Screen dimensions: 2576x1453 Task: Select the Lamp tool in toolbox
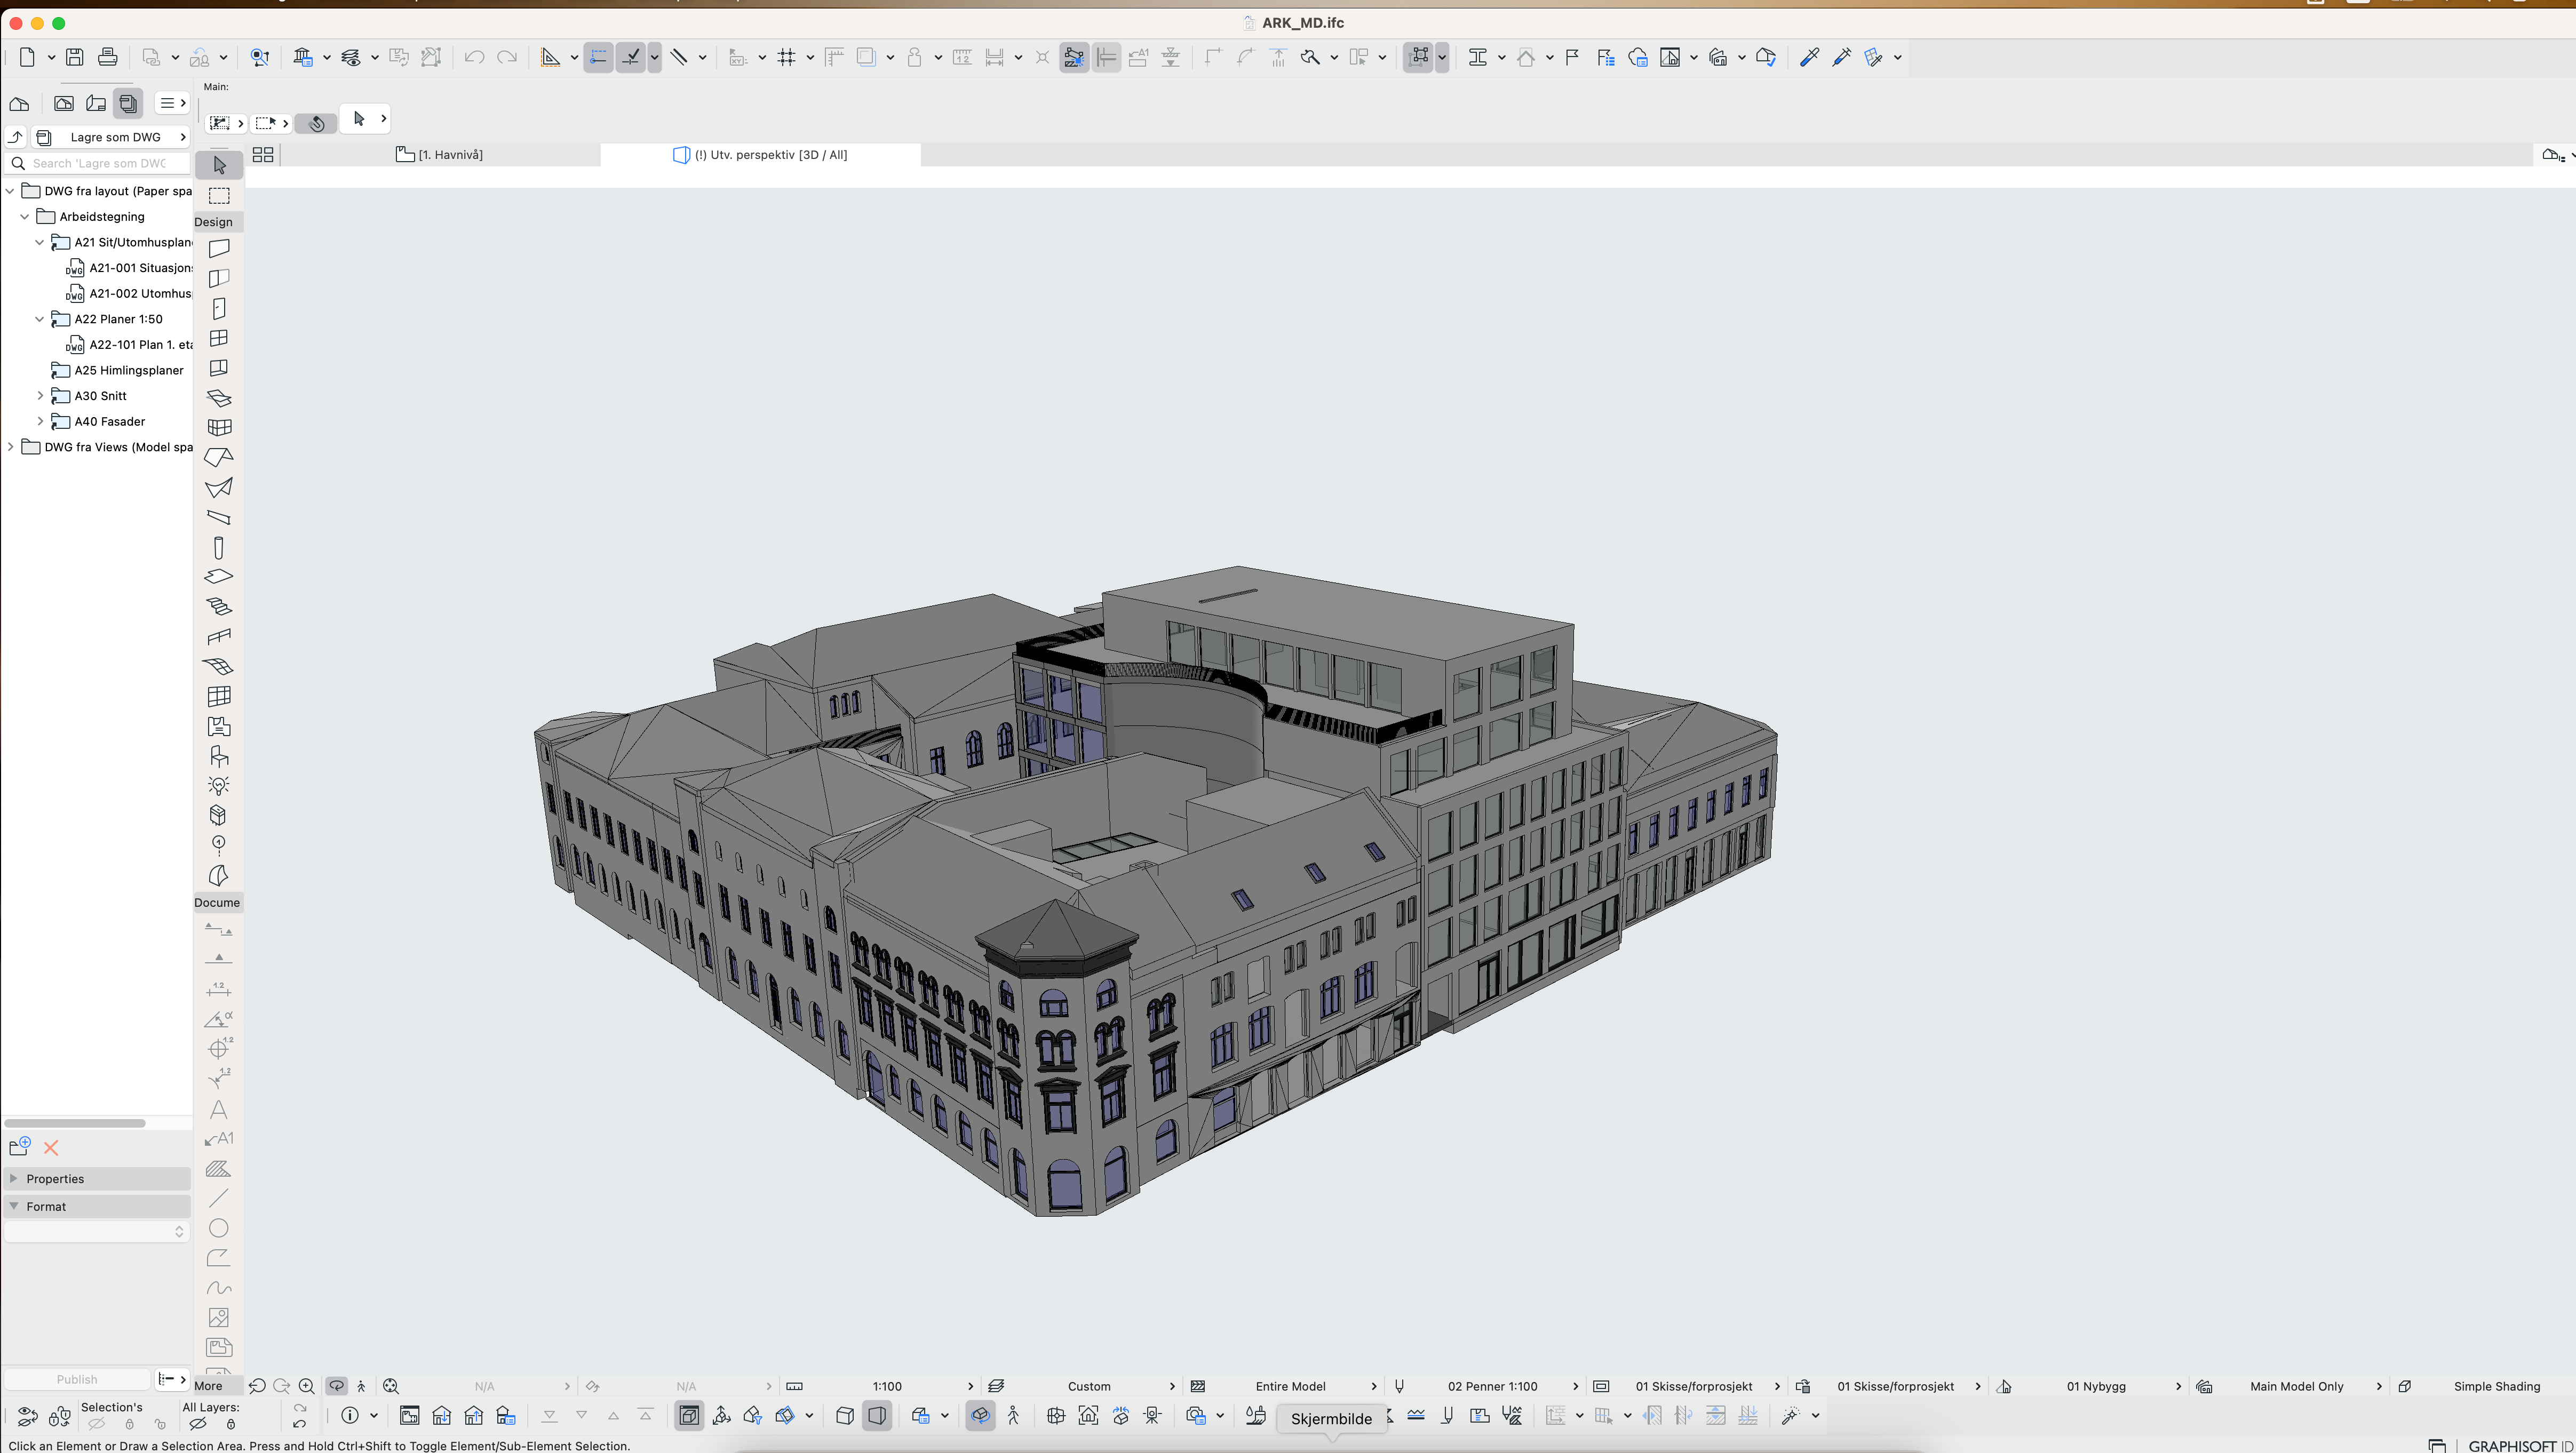coord(218,786)
